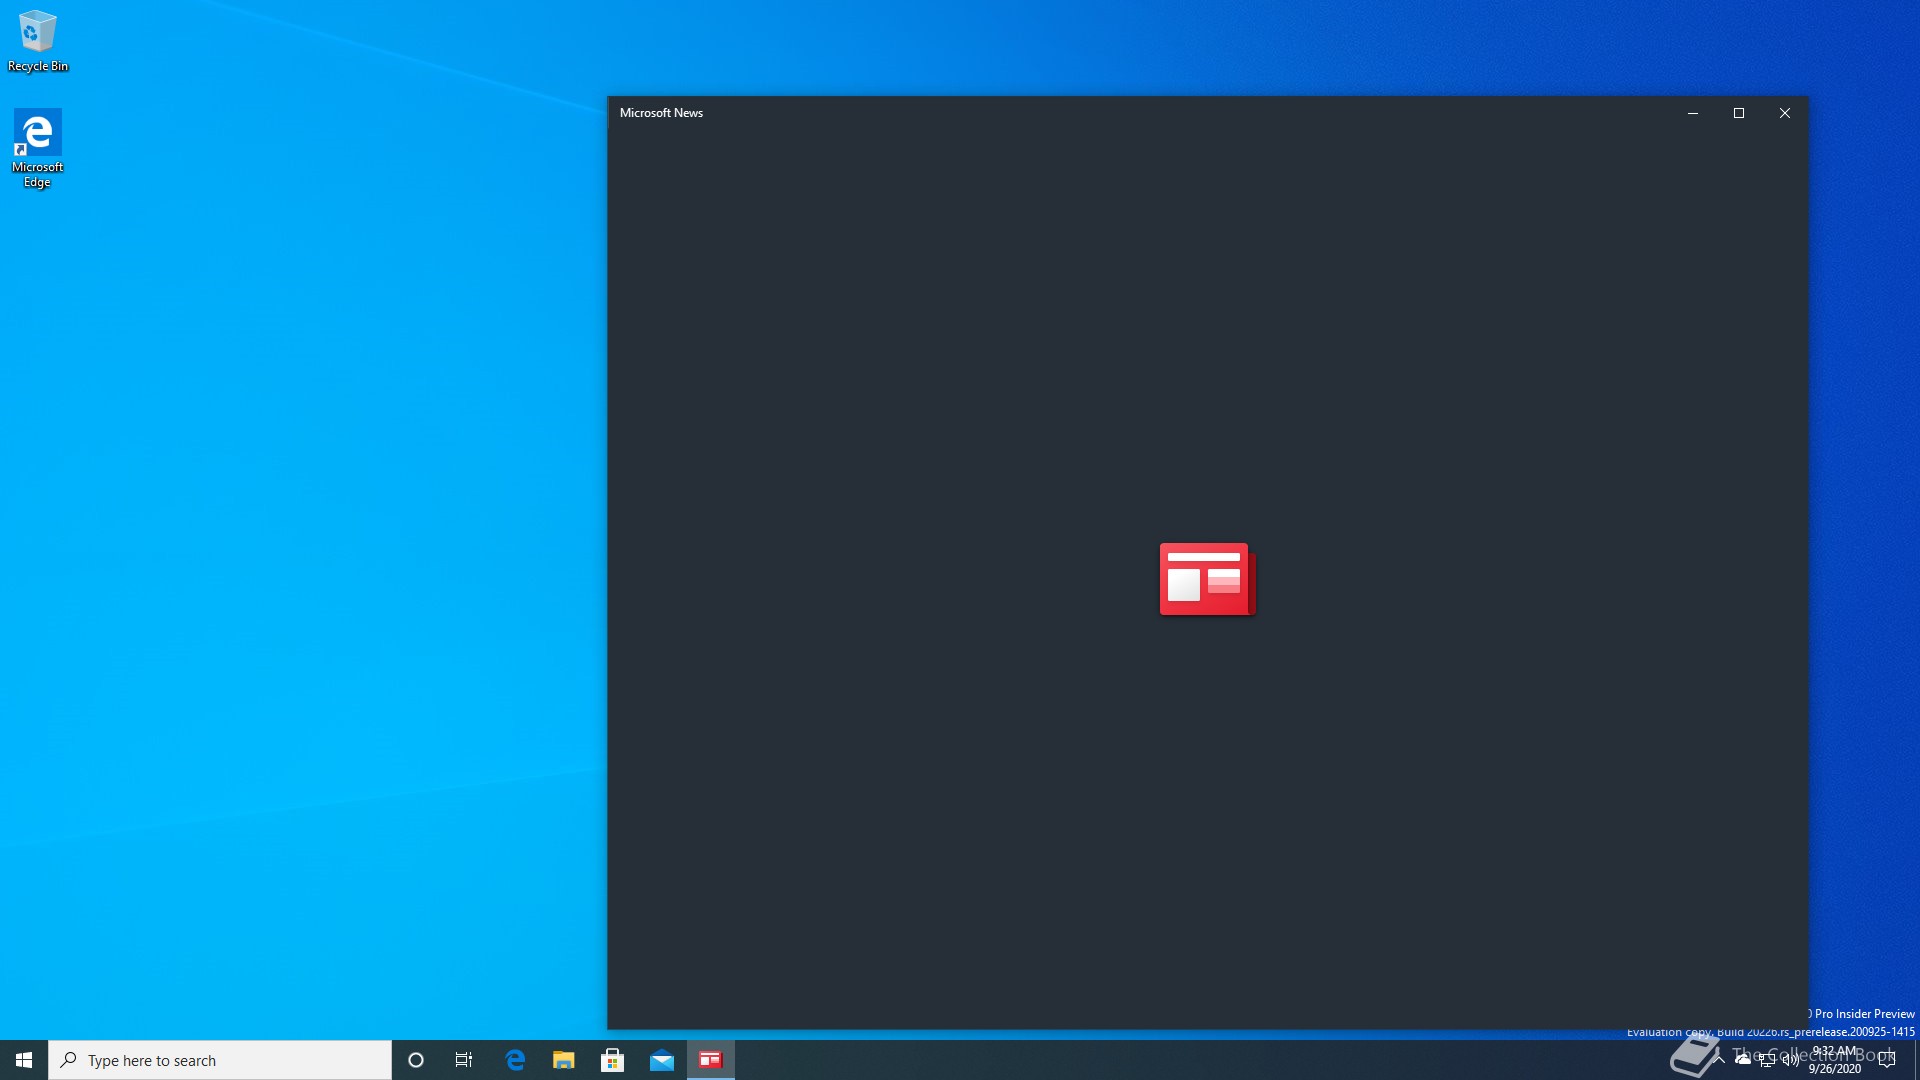The width and height of the screenshot is (1920, 1080).
Task: Click the Microsoft News taskbar icon
Action: click(711, 1060)
